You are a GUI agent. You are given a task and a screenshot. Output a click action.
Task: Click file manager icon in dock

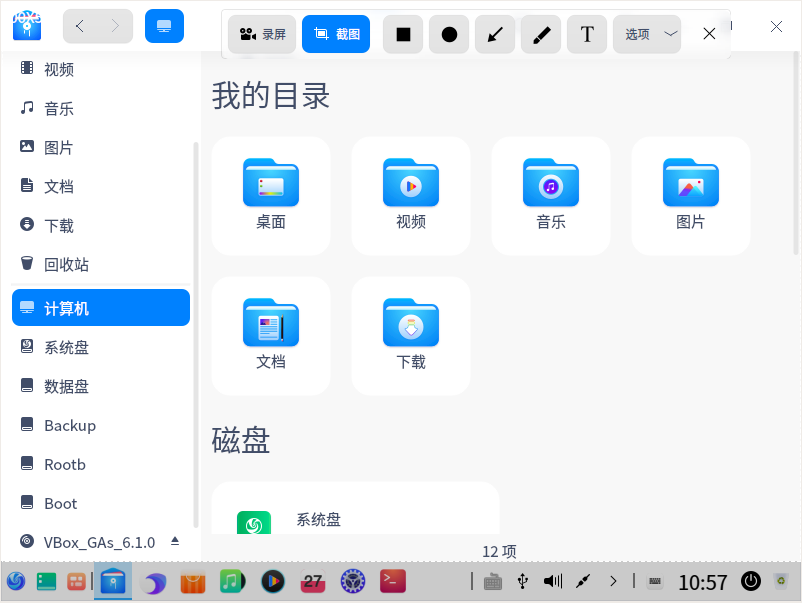pos(113,582)
